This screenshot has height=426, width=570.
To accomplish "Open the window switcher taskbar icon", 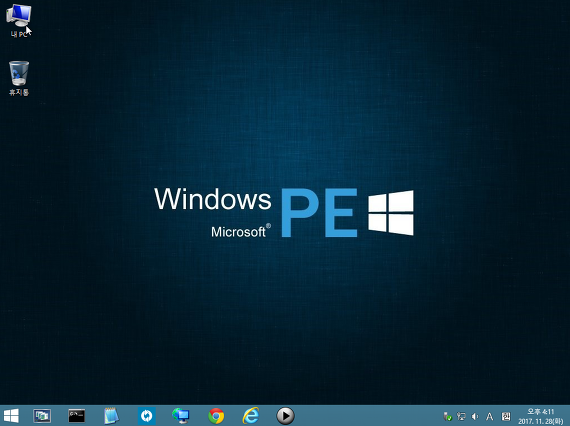I will pyautogui.click(x=42, y=415).
